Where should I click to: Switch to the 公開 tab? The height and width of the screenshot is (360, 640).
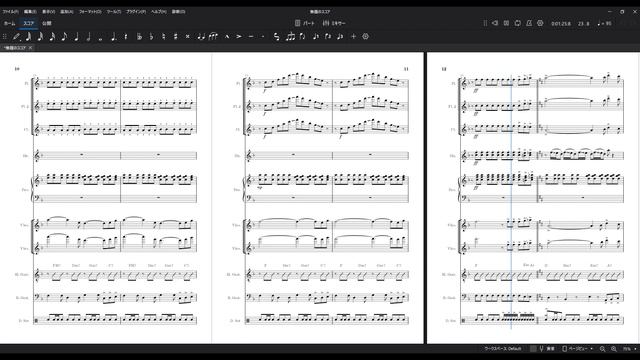[47, 24]
